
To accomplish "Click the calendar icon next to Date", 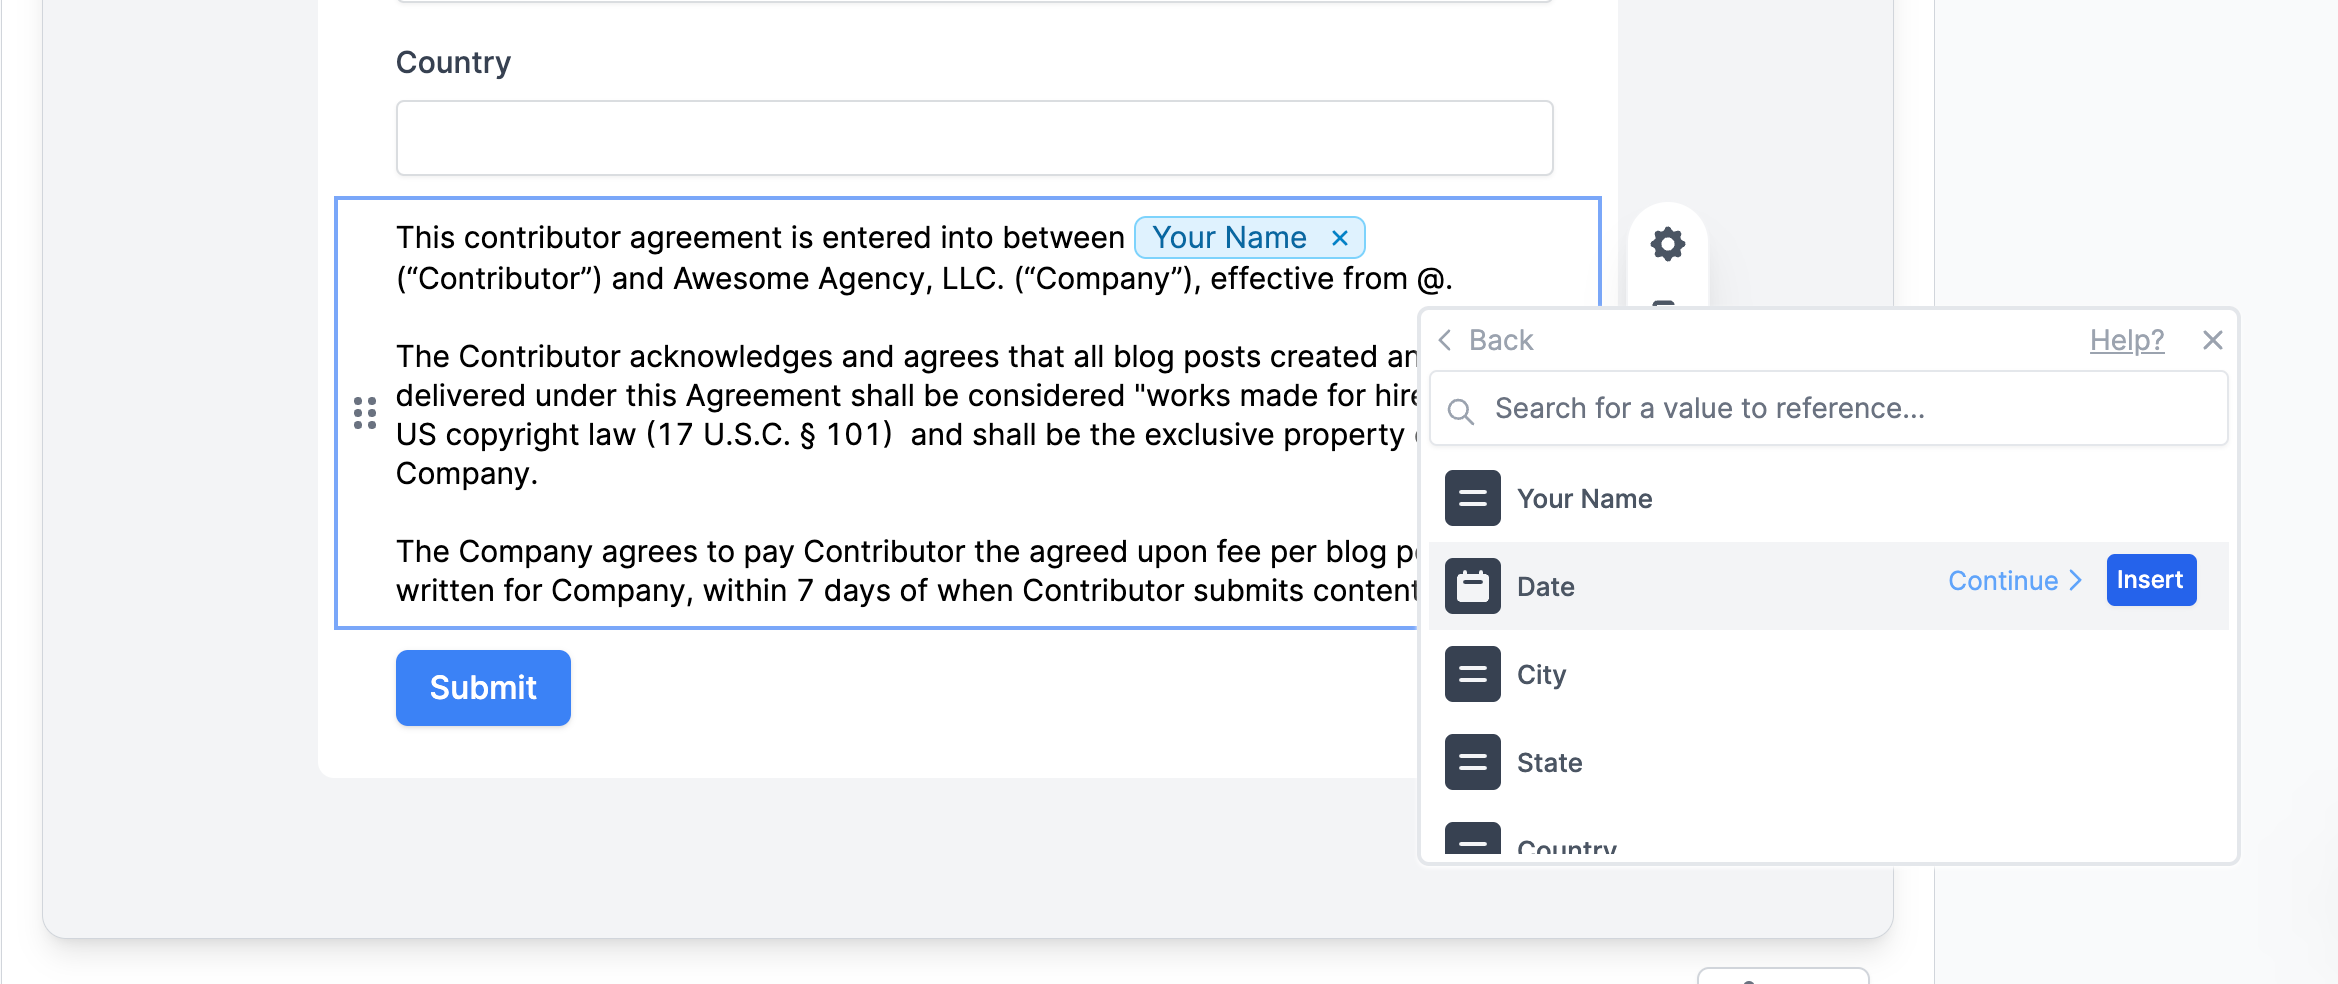I will 1472,586.
